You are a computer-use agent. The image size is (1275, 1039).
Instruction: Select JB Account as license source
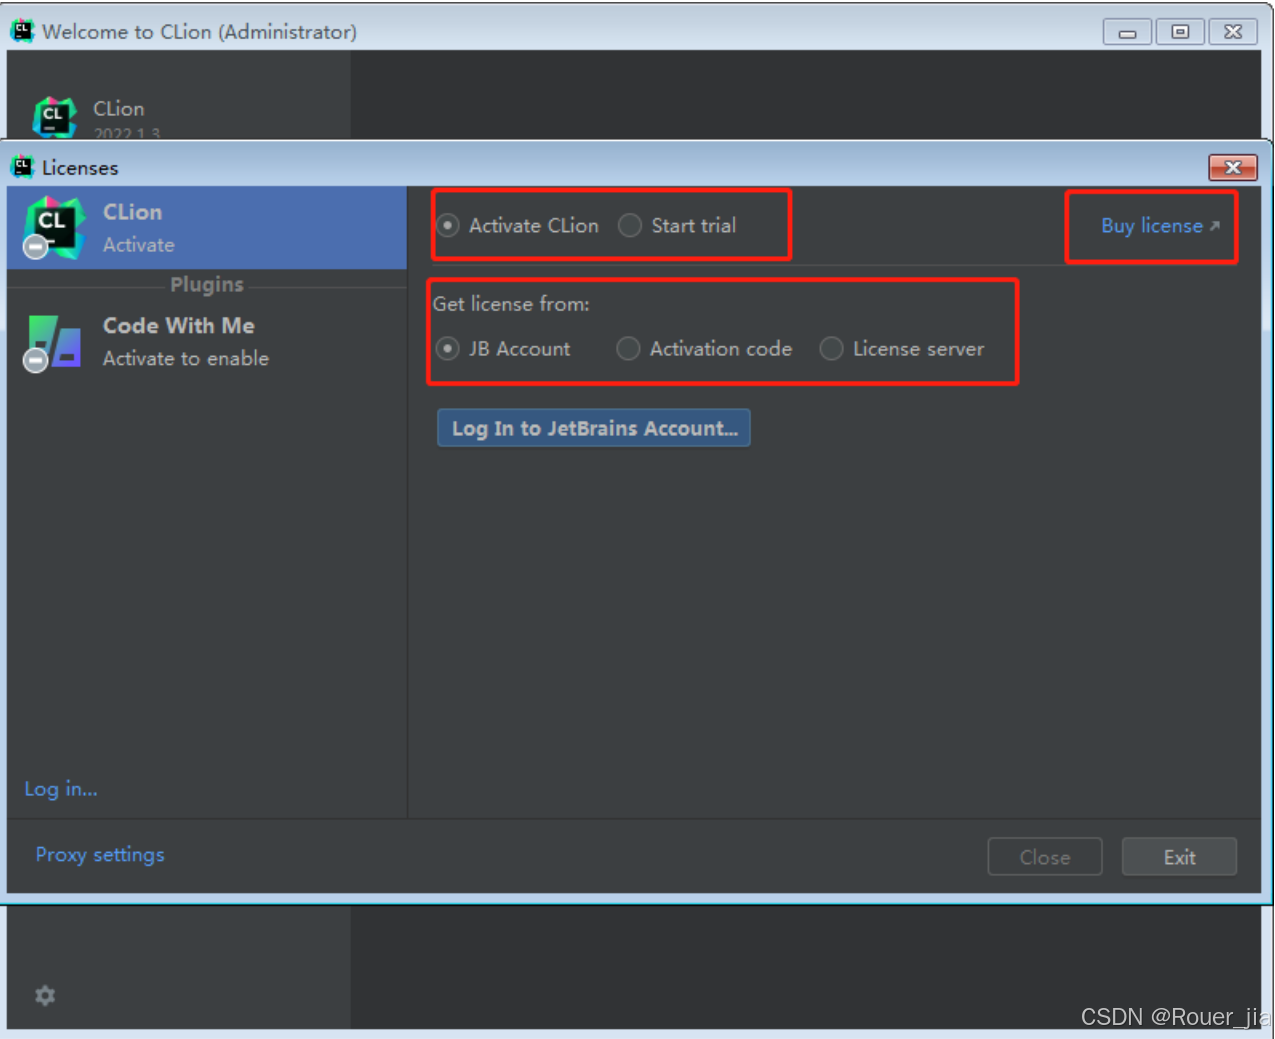click(x=448, y=349)
